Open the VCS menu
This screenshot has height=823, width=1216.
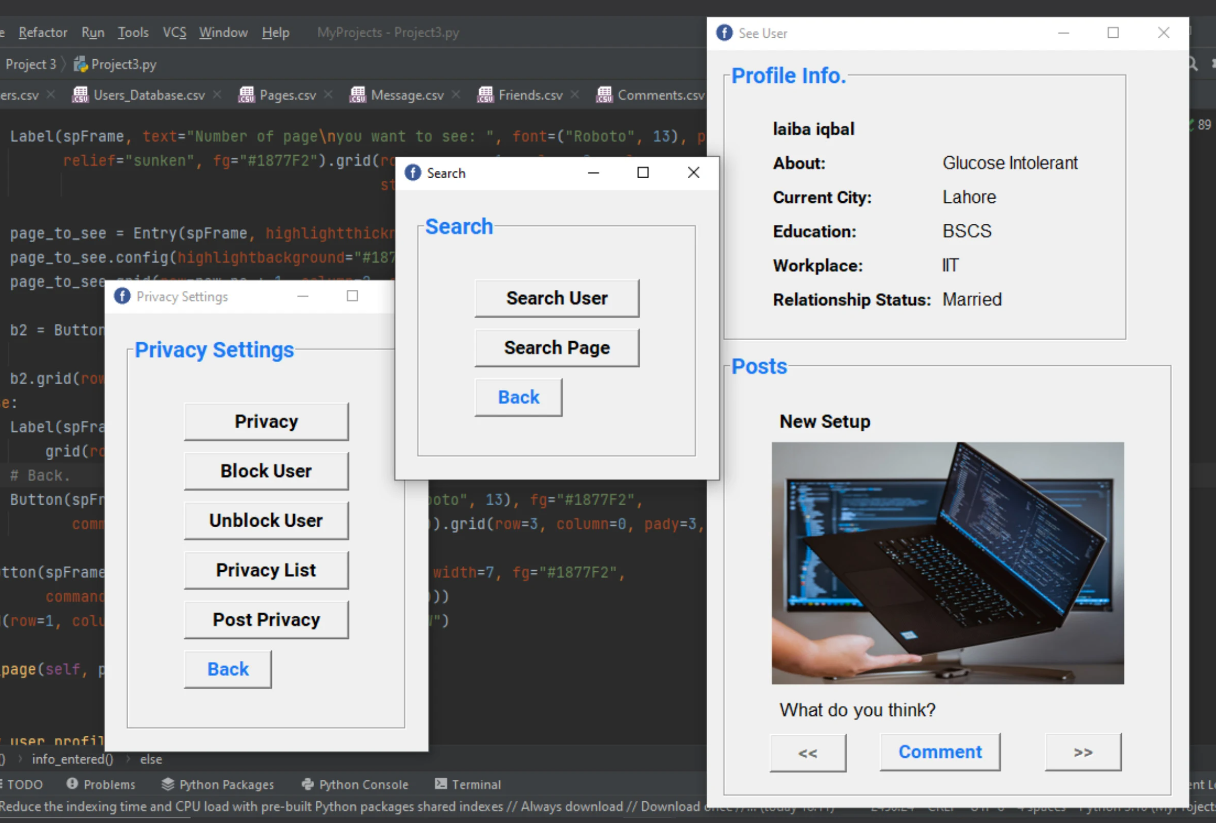(x=175, y=32)
